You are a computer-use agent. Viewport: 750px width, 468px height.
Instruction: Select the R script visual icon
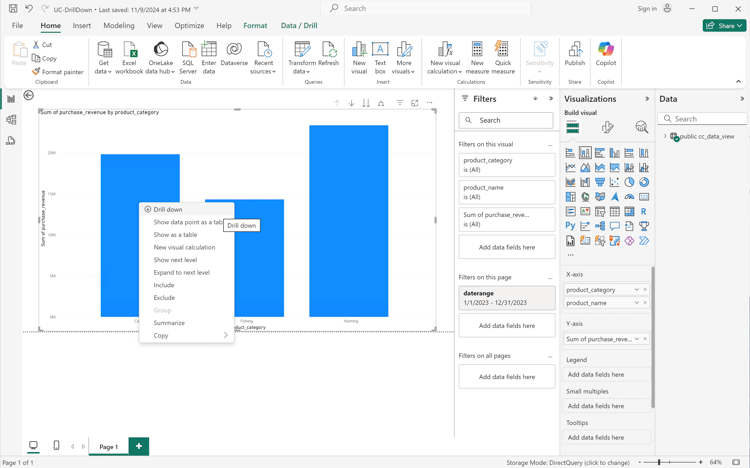(644, 212)
